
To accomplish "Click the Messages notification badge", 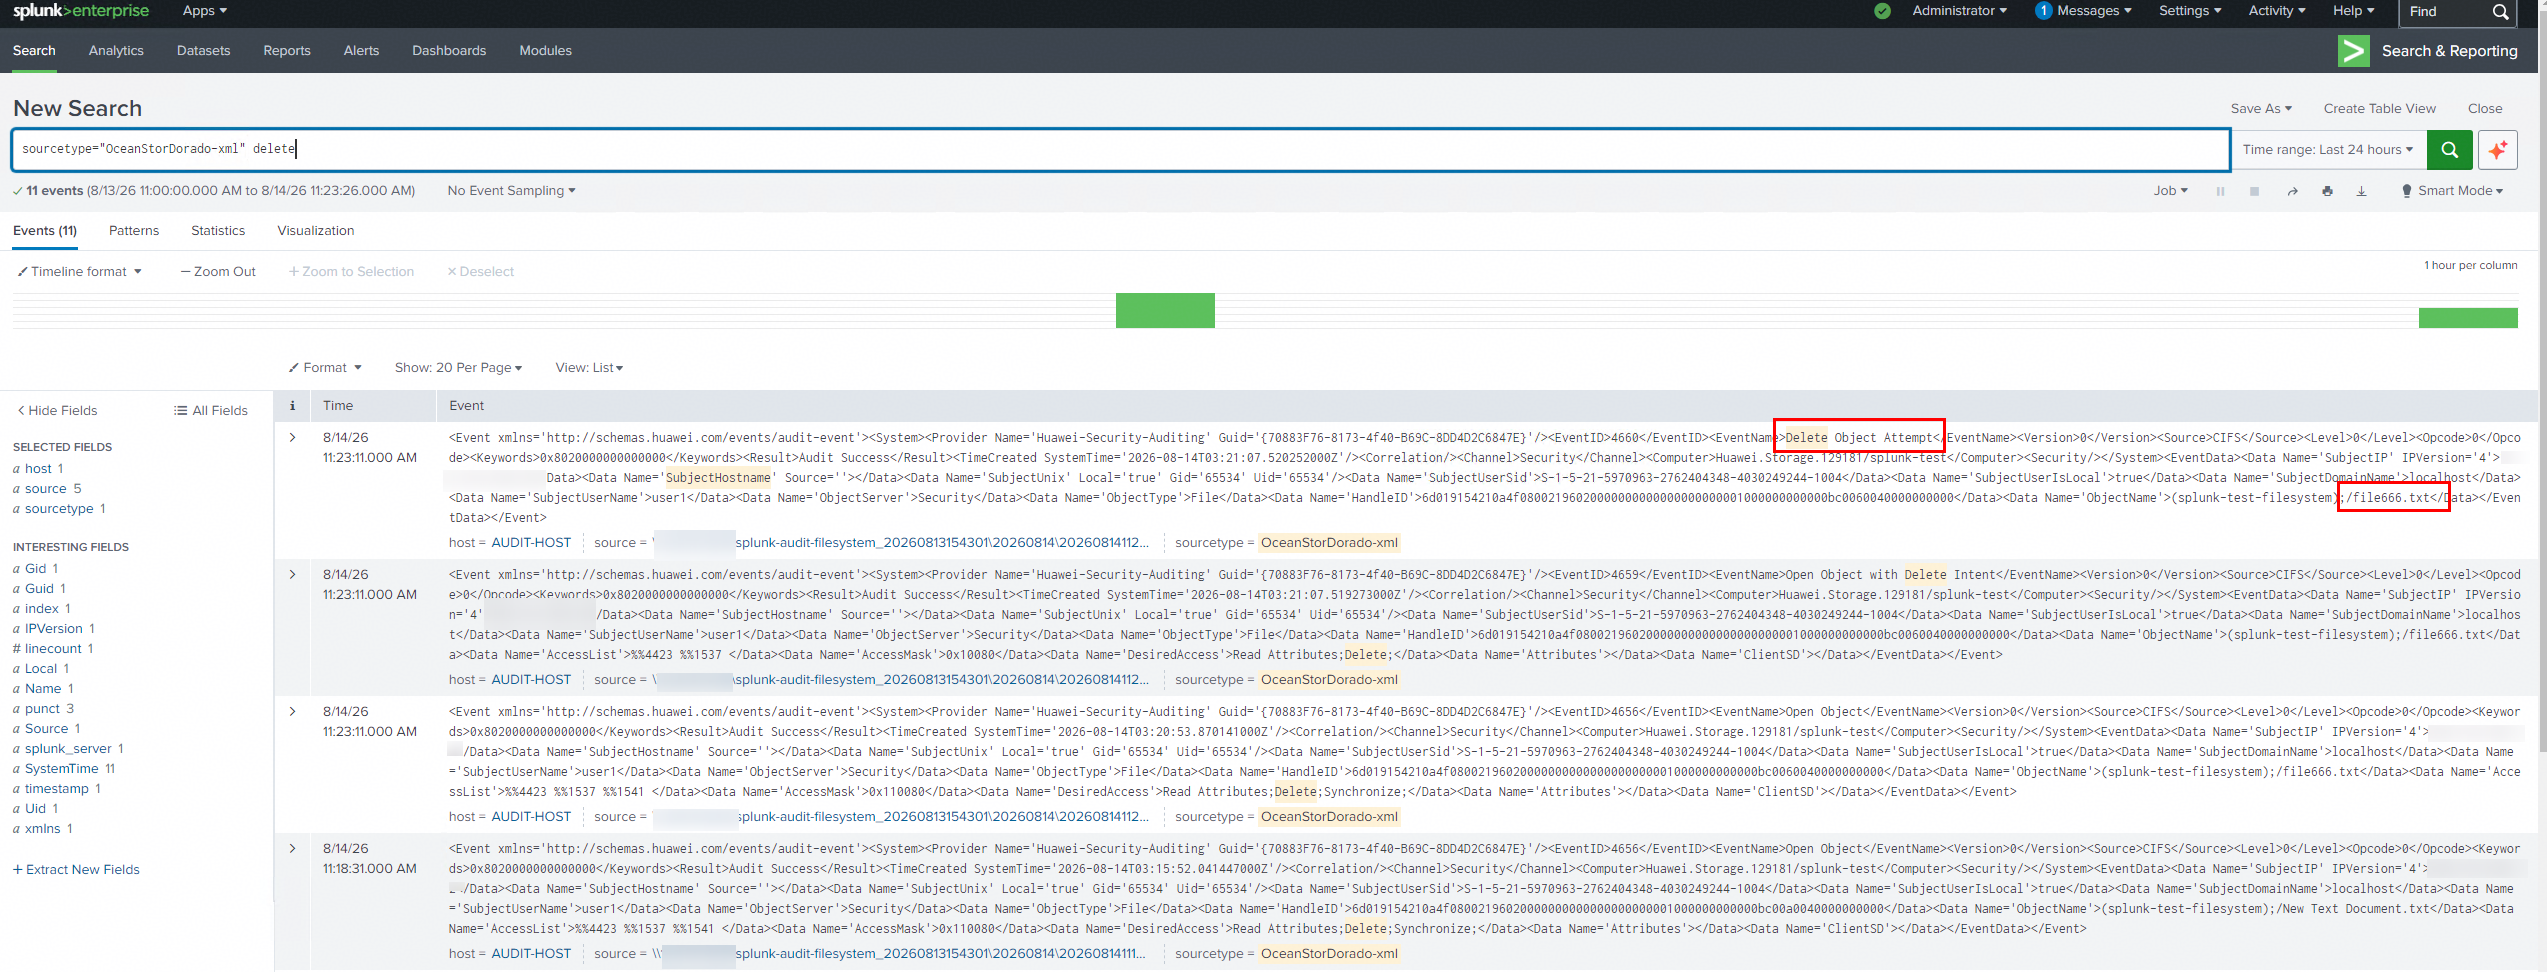I will coord(2043,11).
